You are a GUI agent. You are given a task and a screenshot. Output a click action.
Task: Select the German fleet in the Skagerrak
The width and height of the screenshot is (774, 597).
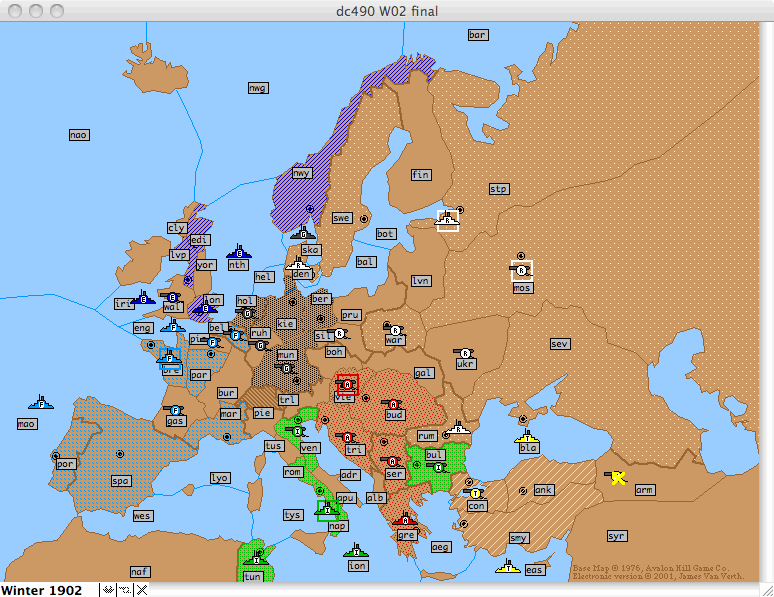click(x=303, y=234)
